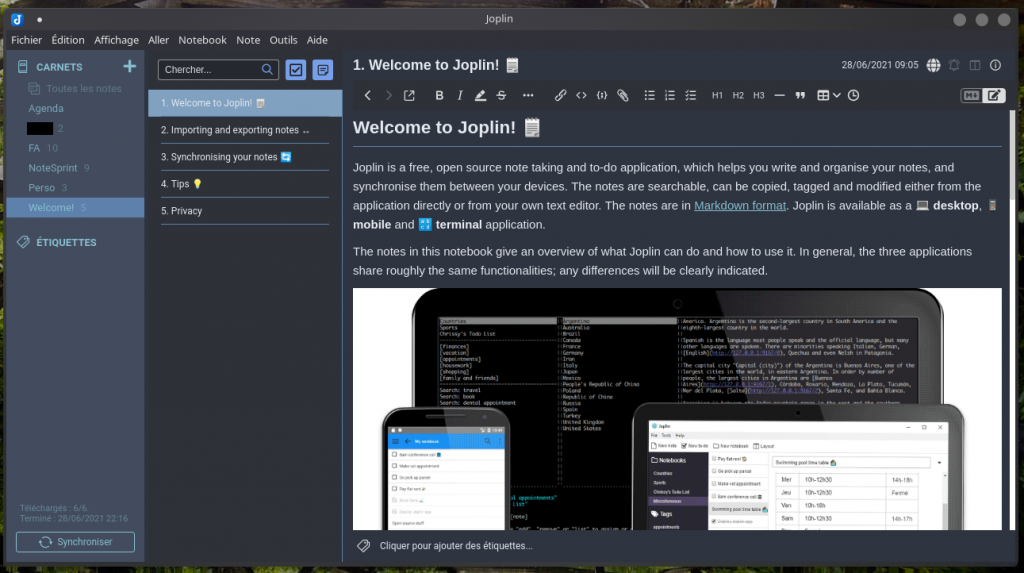
Task: Open the Tips note
Action: pos(245,184)
